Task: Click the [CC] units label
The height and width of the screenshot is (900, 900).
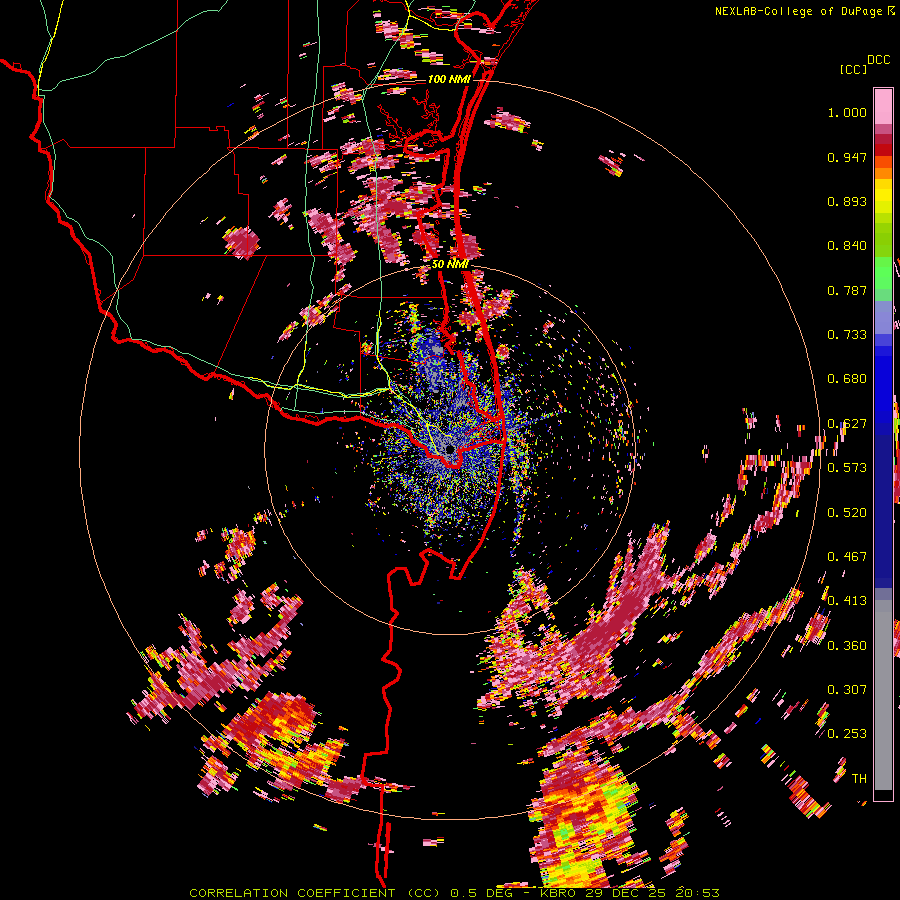Action: pyautogui.click(x=853, y=69)
